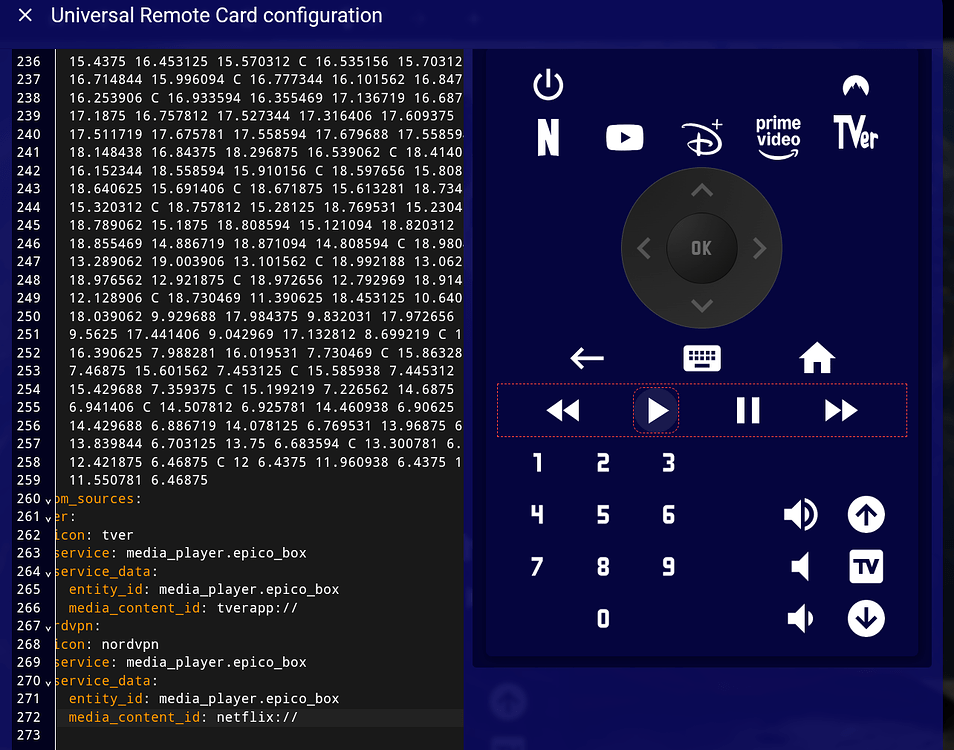Viewport: 954px width, 750px height.
Task: Open the keyboard input button
Action: (x=702, y=358)
